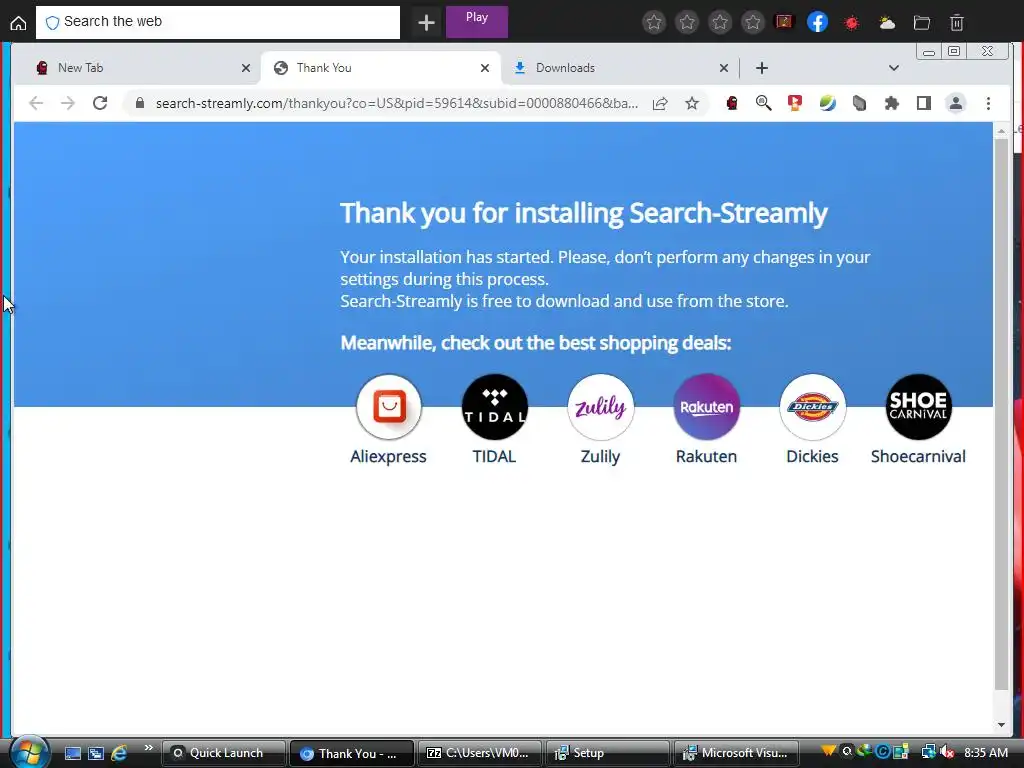Open the Microsoft Visu... taskbar button
Screen dimensions: 1024x768
click(x=735, y=753)
